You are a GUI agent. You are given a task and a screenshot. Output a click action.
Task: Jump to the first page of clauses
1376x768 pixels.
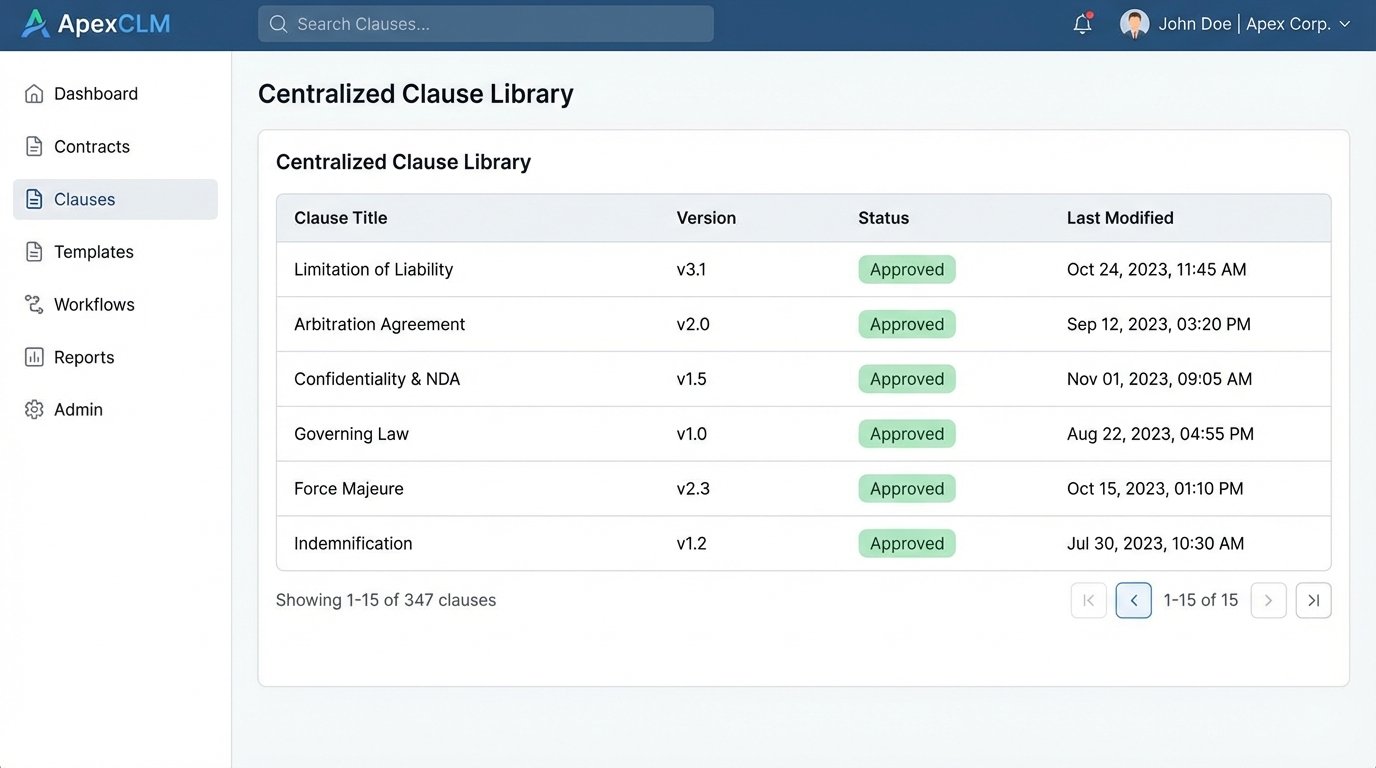click(1088, 600)
